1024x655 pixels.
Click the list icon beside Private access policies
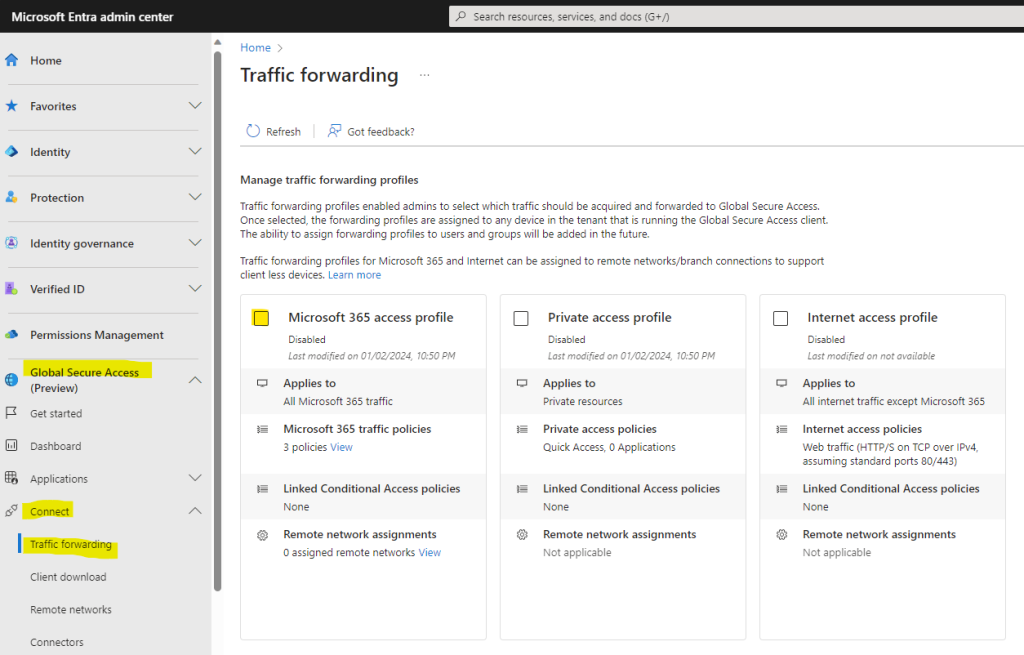(522, 429)
